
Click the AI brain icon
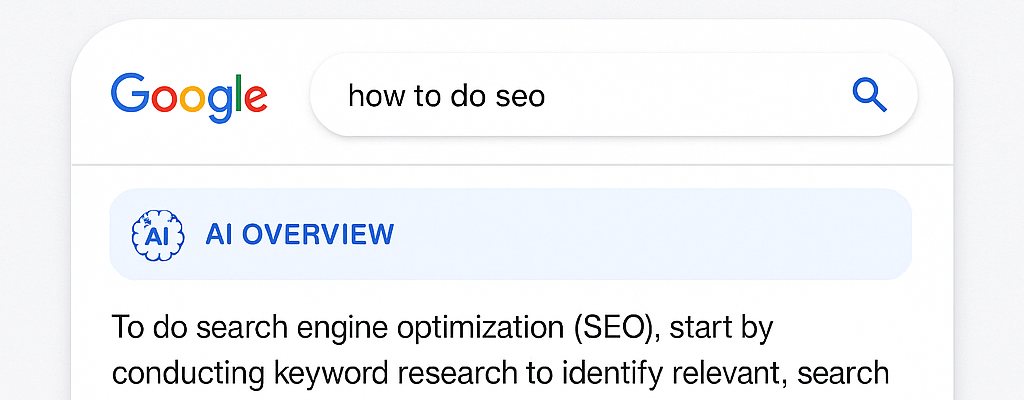pyautogui.click(x=157, y=235)
